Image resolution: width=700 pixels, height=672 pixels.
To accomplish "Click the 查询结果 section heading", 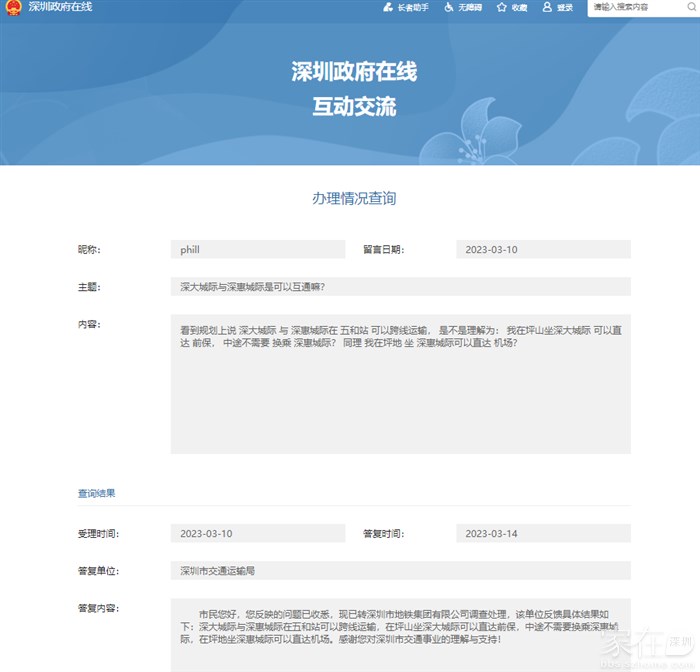I will pyautogui.click(x=96, y=493).
